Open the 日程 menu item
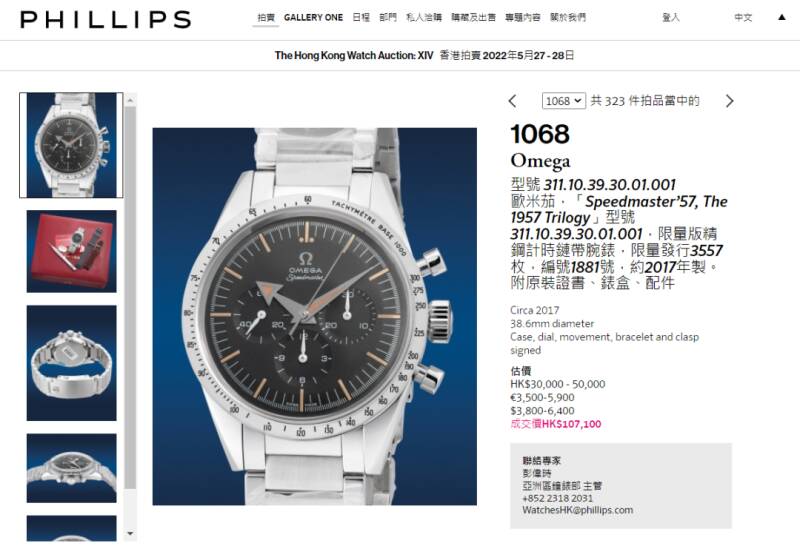Viewport: 800px width, 560px height. (x=361, y=17)
